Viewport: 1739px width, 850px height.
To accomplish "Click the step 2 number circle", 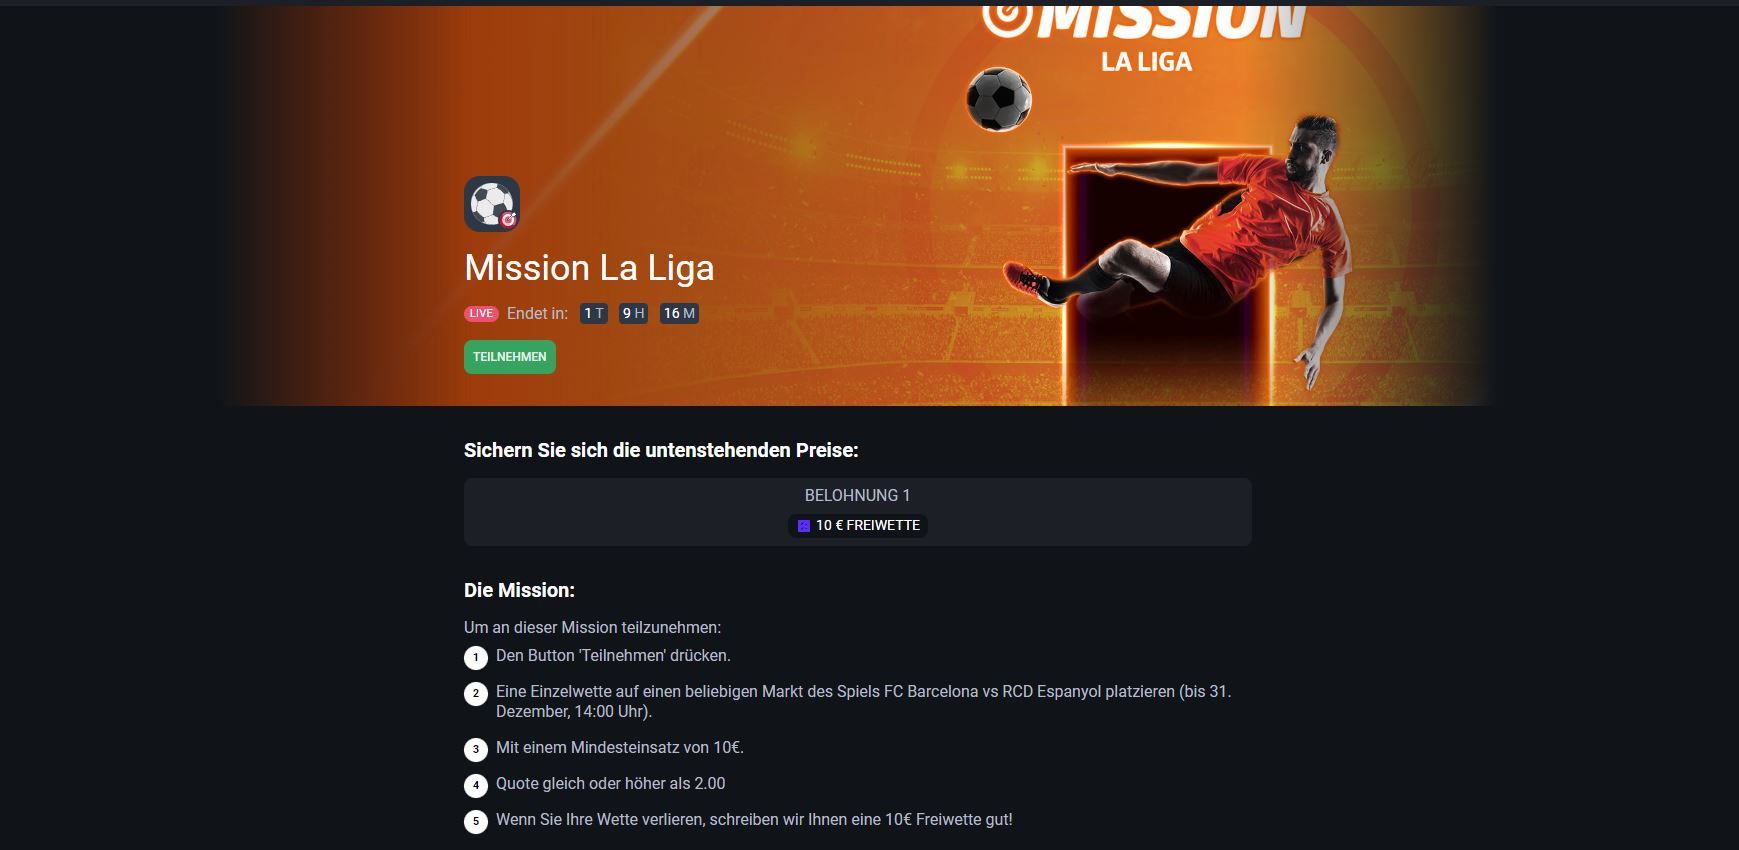I will pyautogui.click(x=476, y=693).
